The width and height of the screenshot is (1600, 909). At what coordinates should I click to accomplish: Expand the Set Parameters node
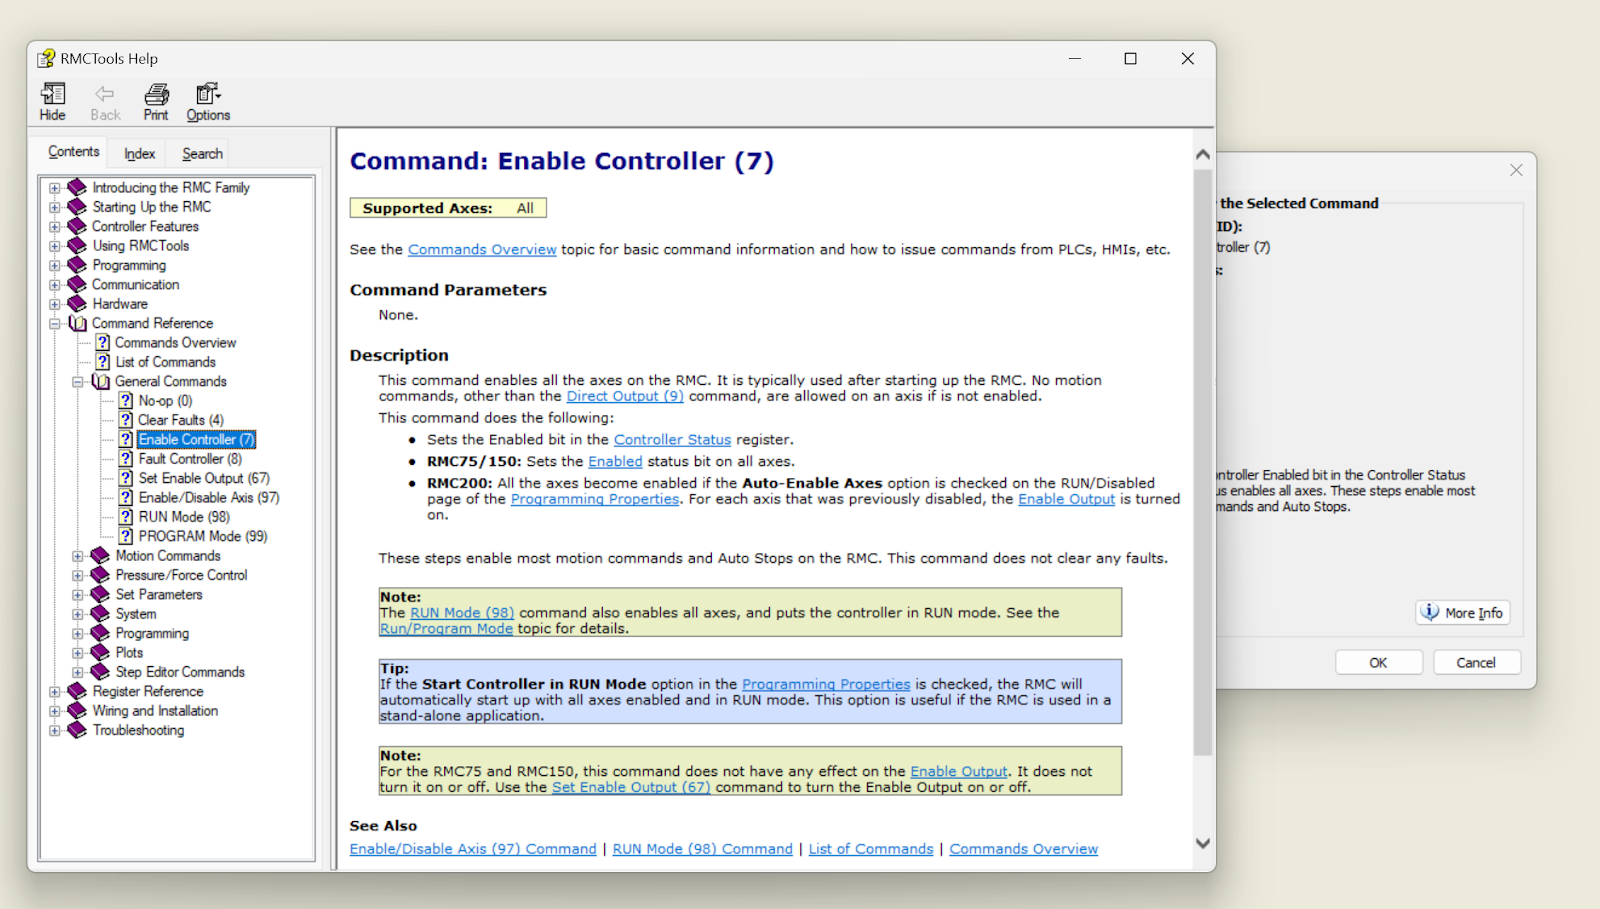[x=78, y=595]
